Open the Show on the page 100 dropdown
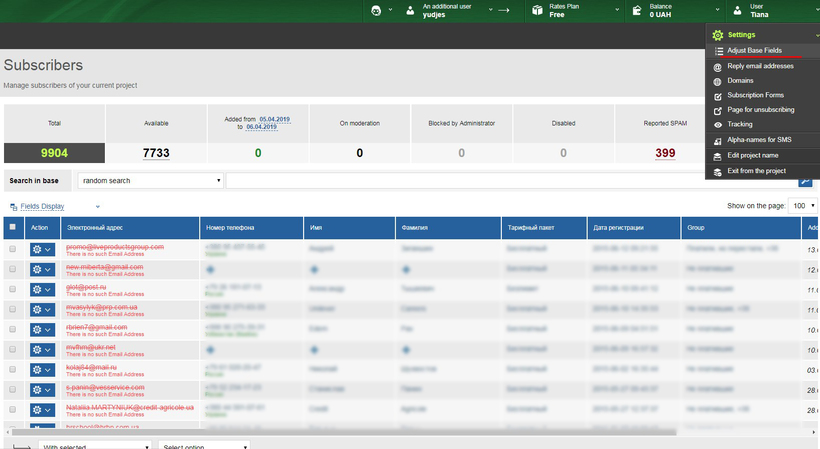 803,206
